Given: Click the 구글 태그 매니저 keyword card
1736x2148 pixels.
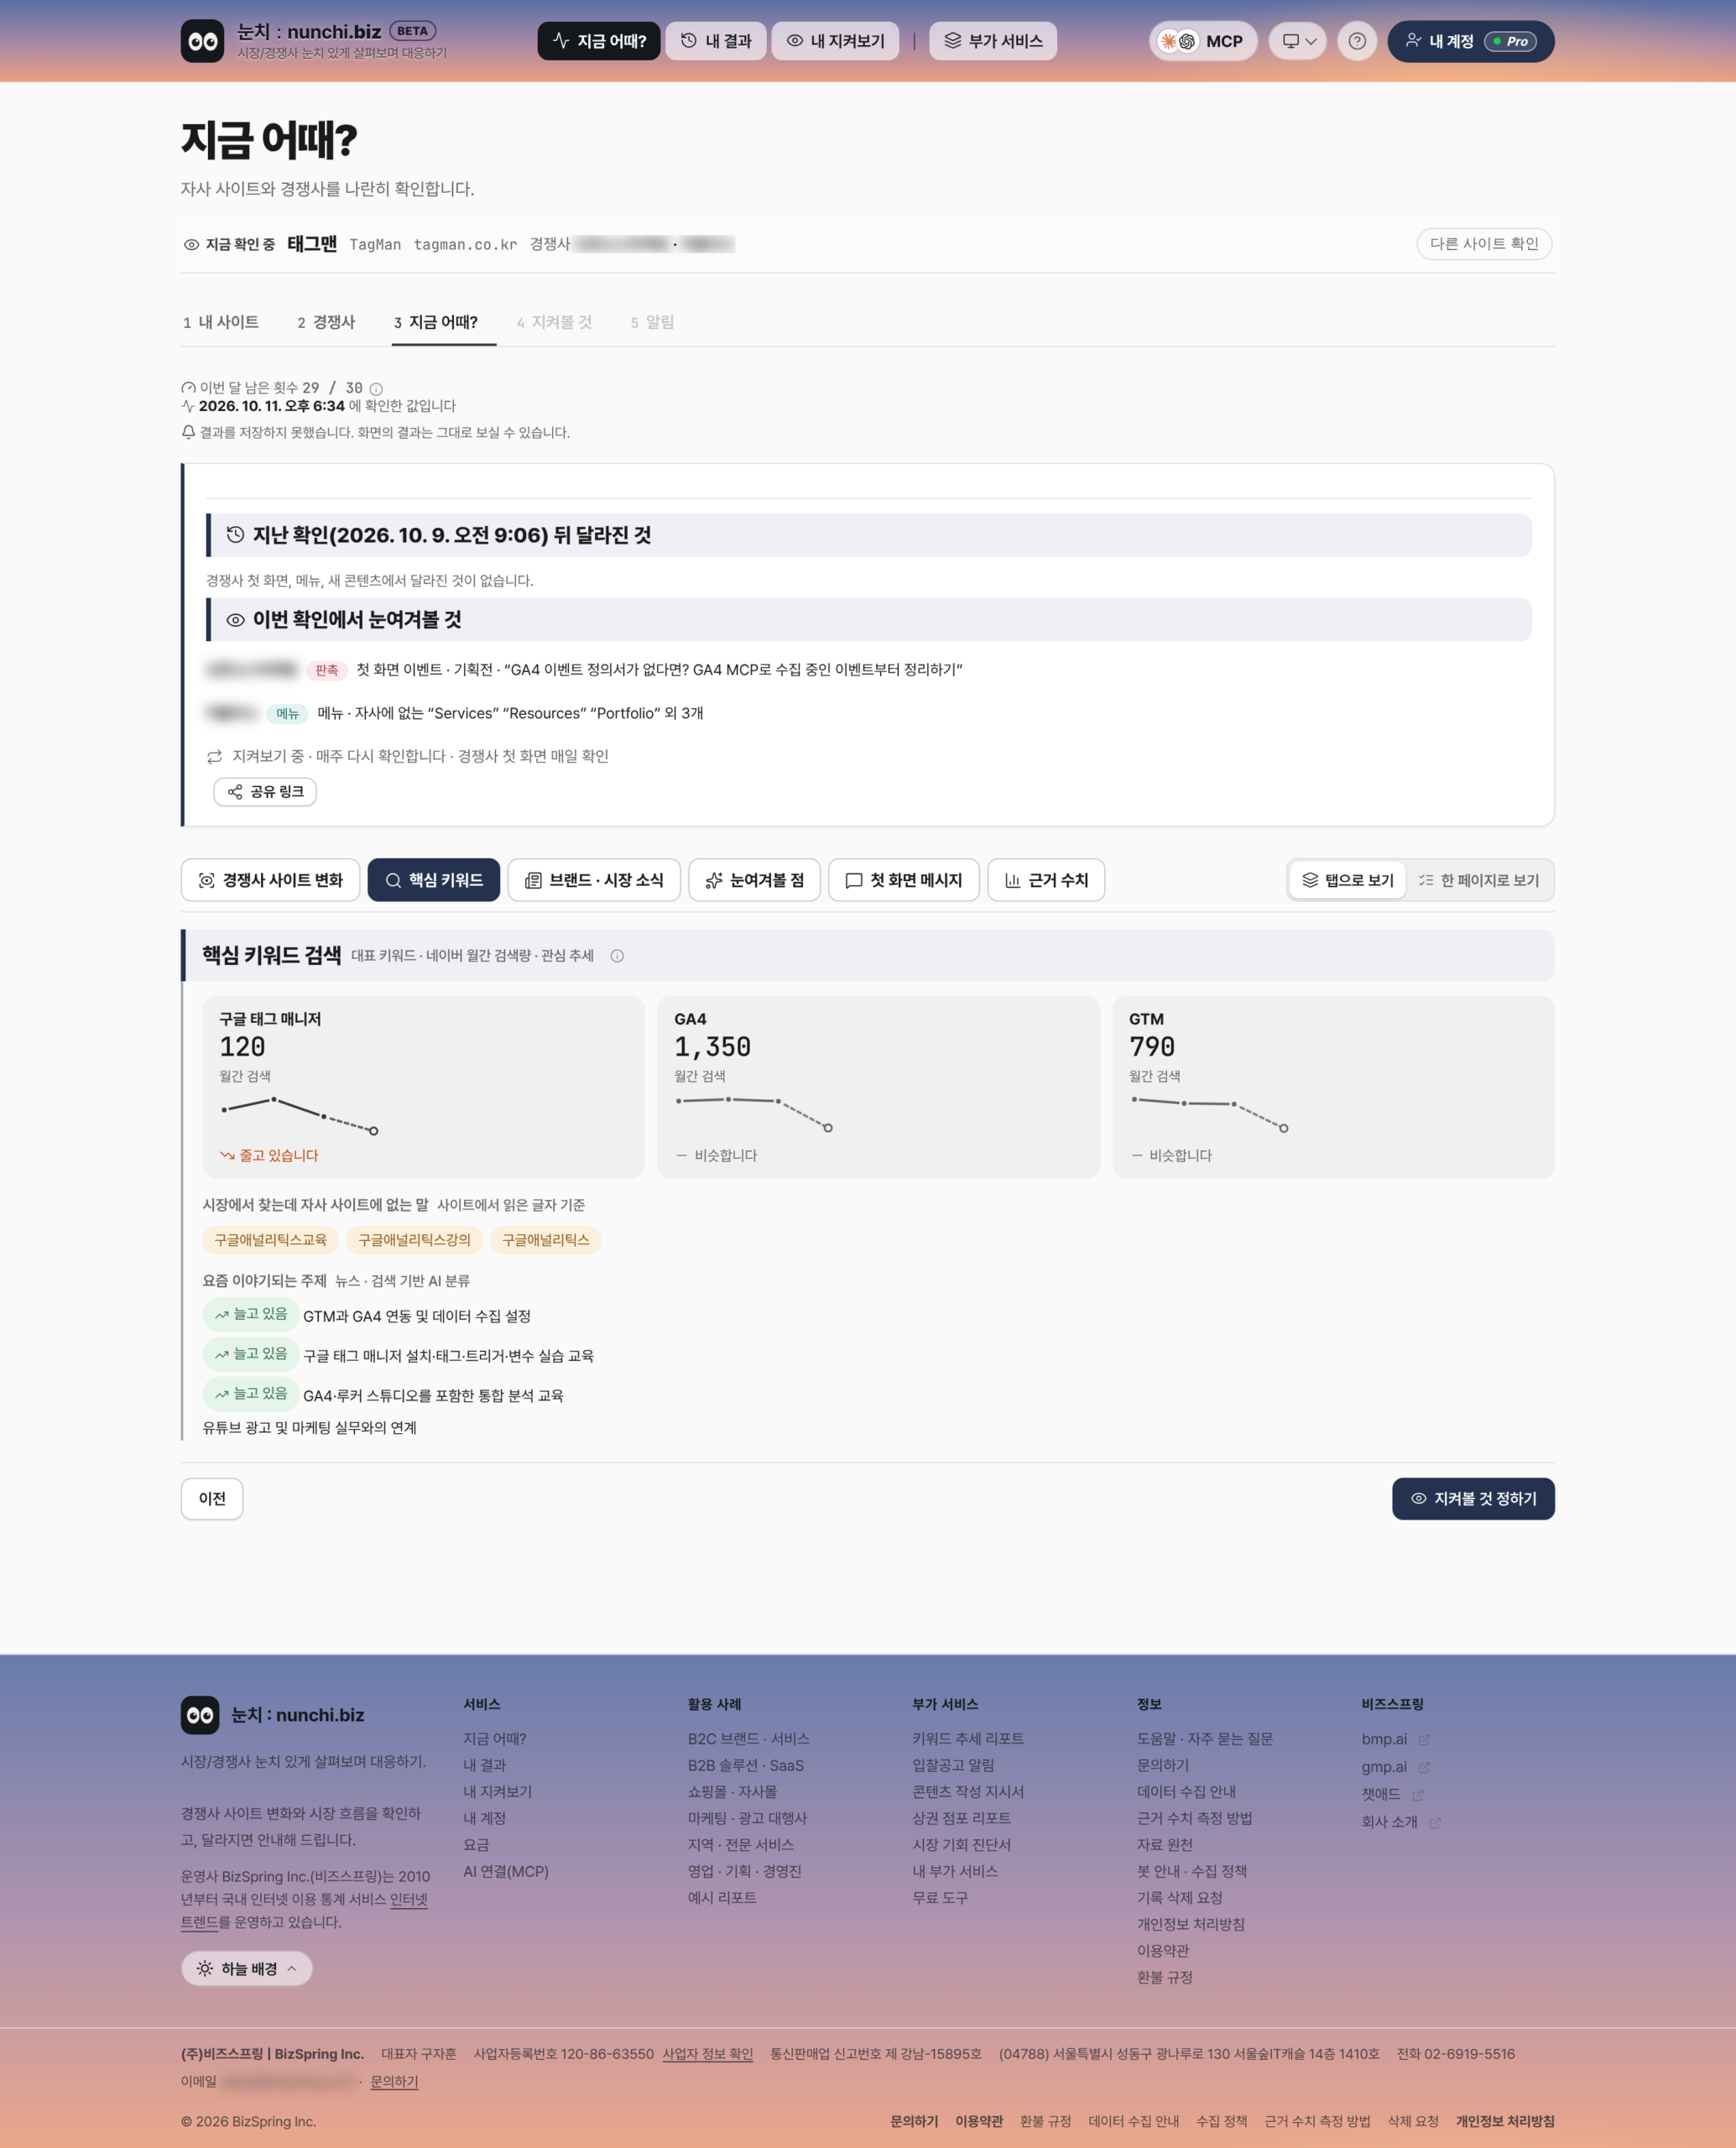Looking at the screenshot, I should [x=423, y=1086].
